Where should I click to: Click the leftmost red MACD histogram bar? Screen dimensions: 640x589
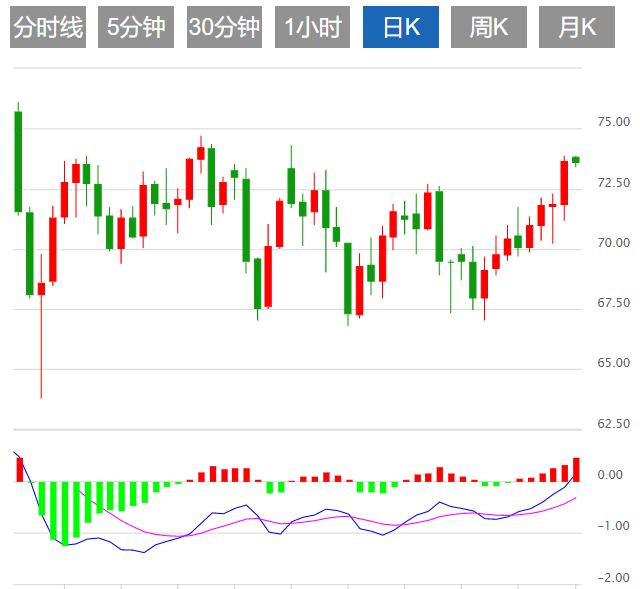point(18,470)
